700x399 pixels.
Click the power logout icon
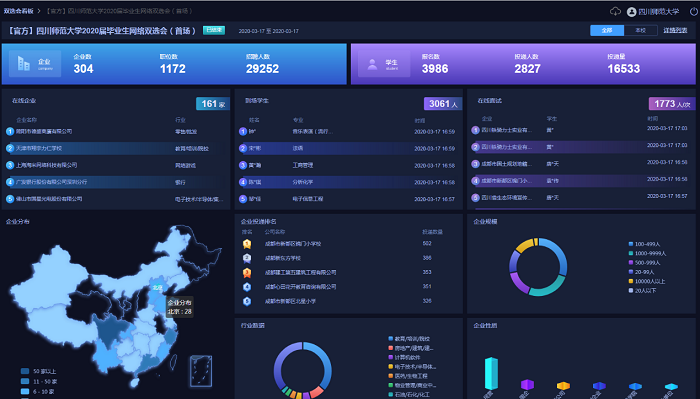pos(694,12)
